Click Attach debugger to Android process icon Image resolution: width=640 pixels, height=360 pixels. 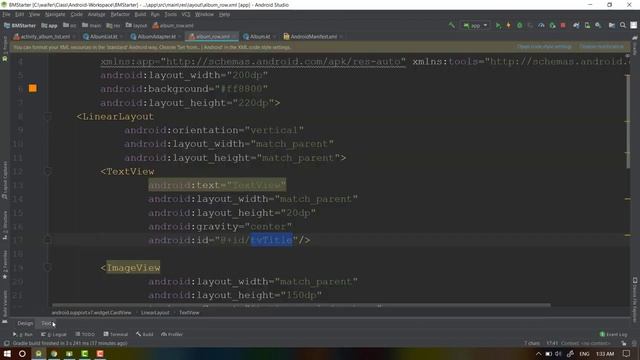click(552, 25)
